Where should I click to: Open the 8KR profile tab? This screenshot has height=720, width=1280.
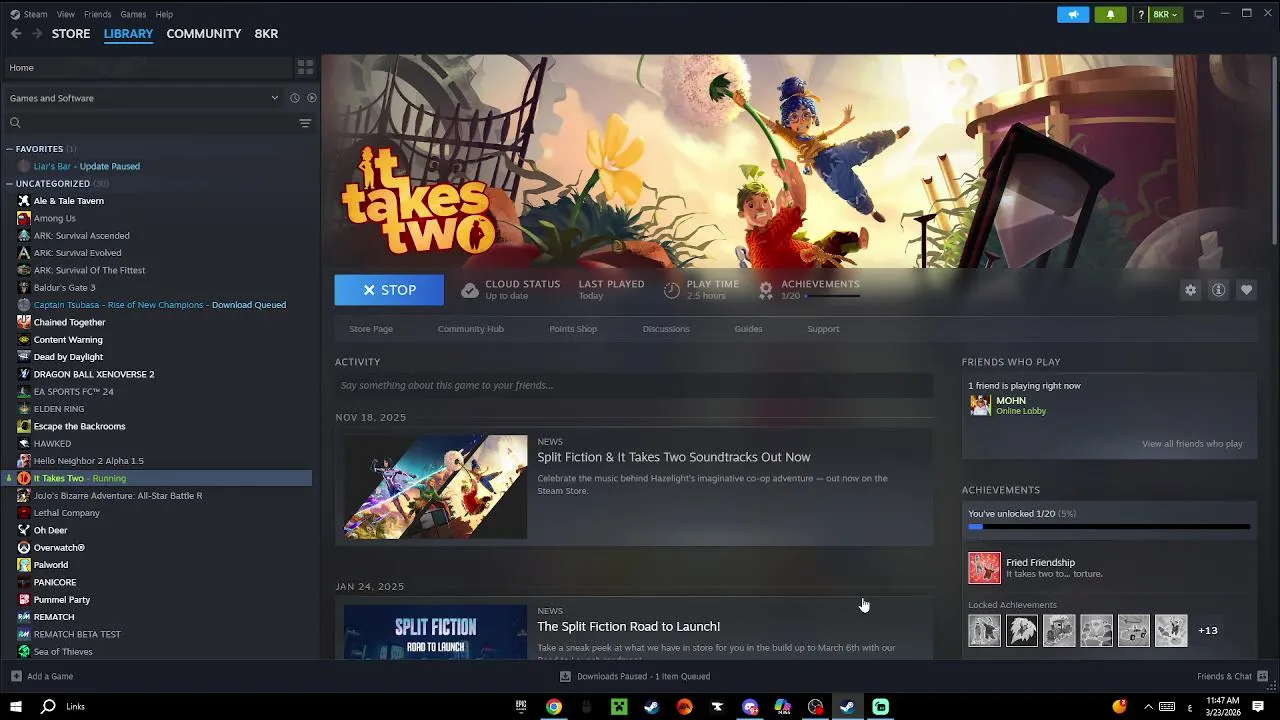(266, 33)
